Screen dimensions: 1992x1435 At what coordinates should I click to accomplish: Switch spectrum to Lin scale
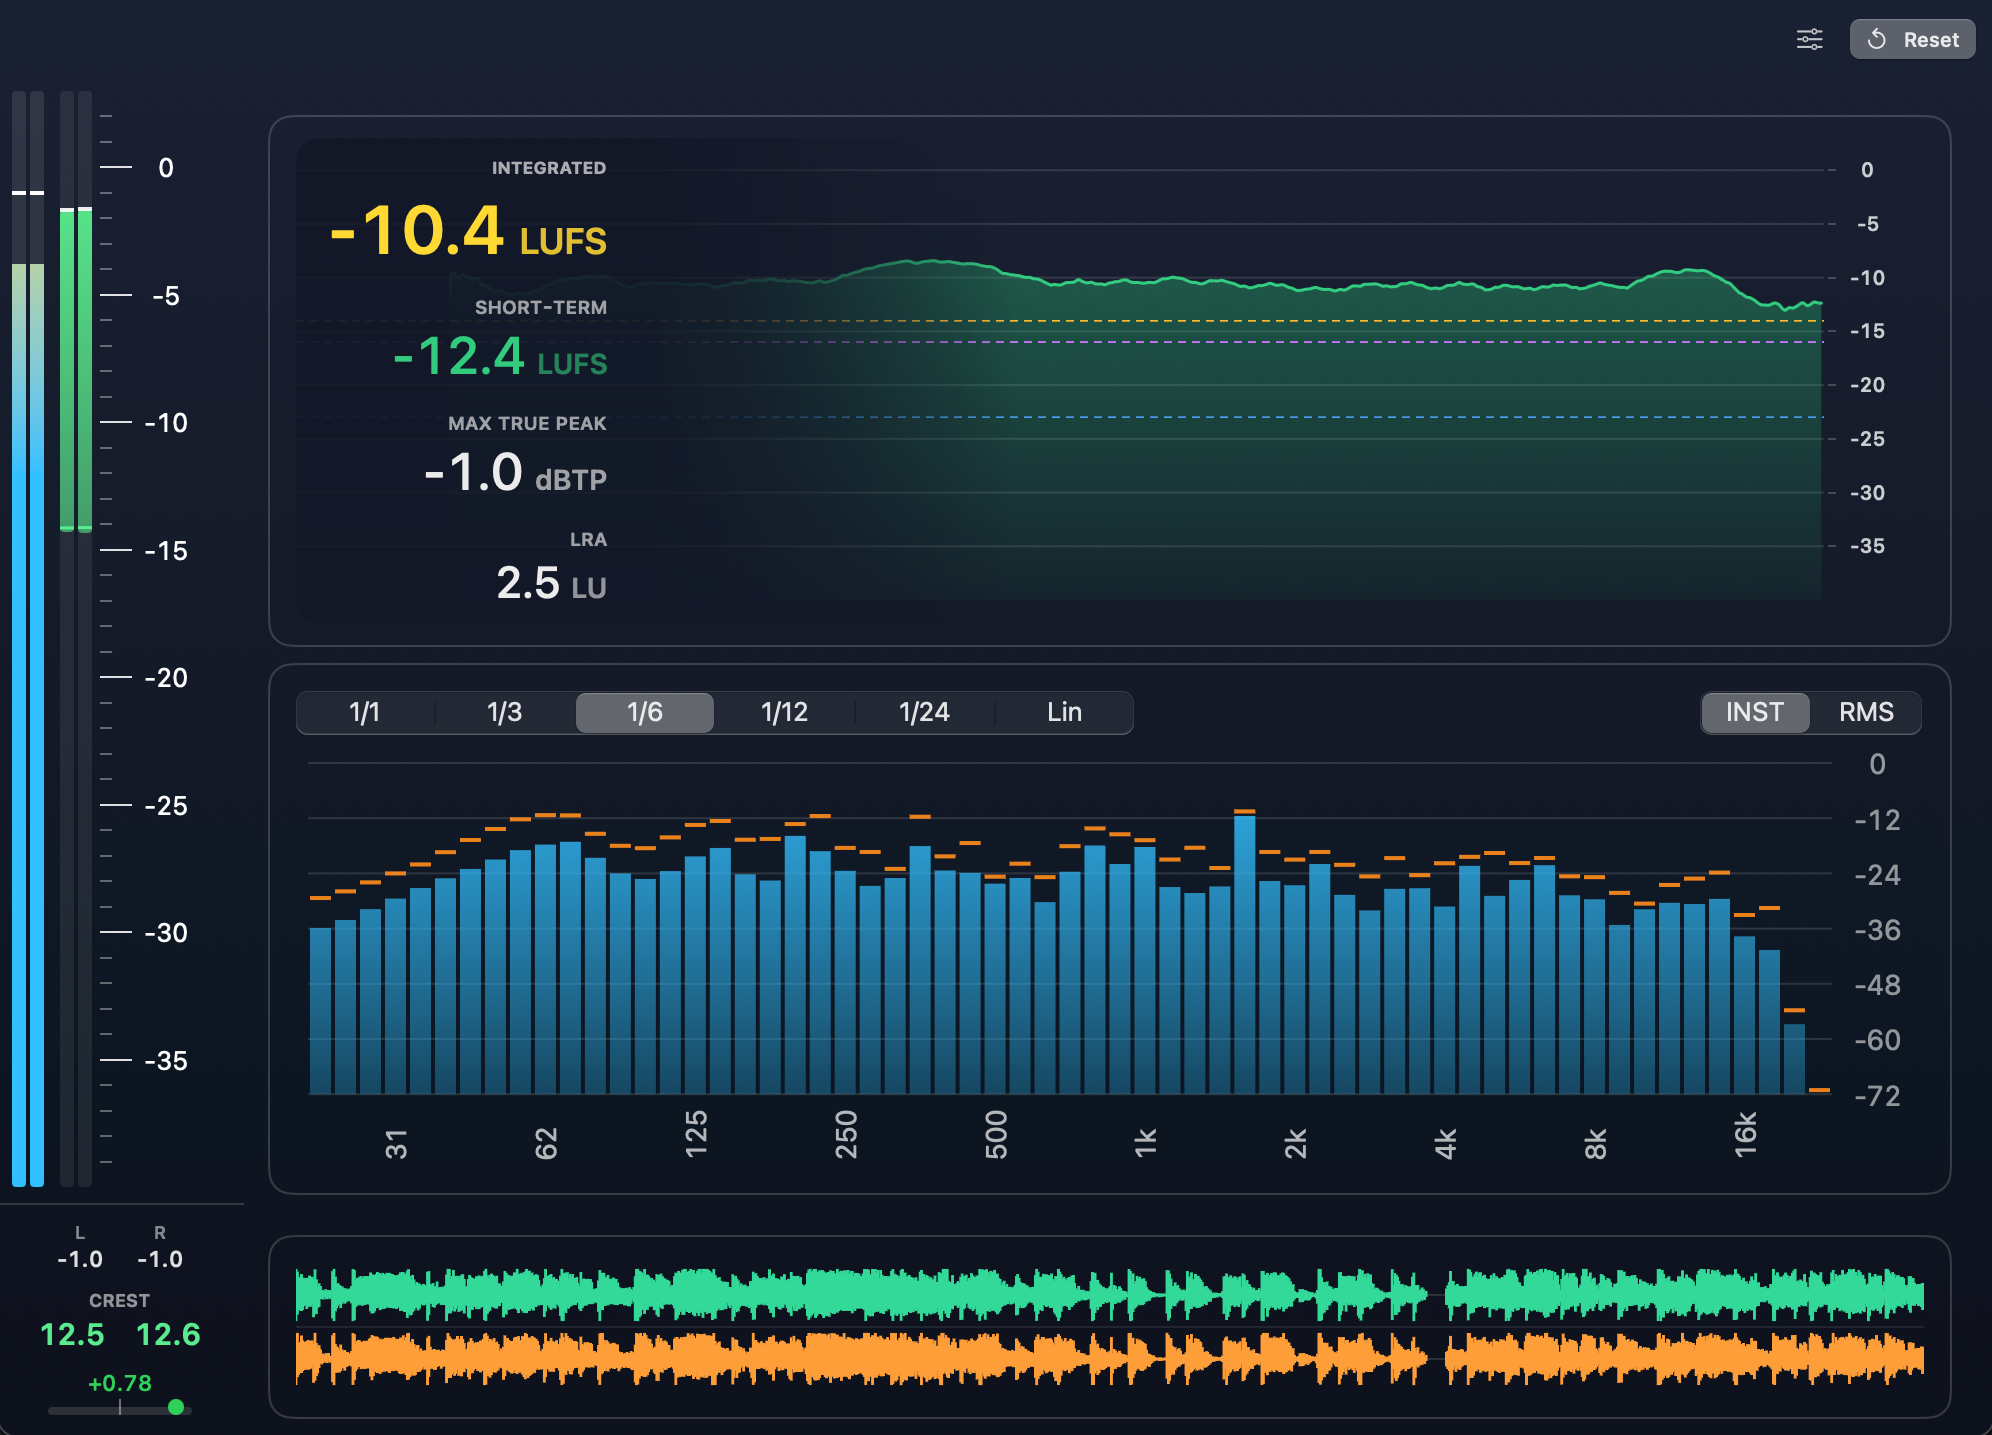(x=1064, y=712)
